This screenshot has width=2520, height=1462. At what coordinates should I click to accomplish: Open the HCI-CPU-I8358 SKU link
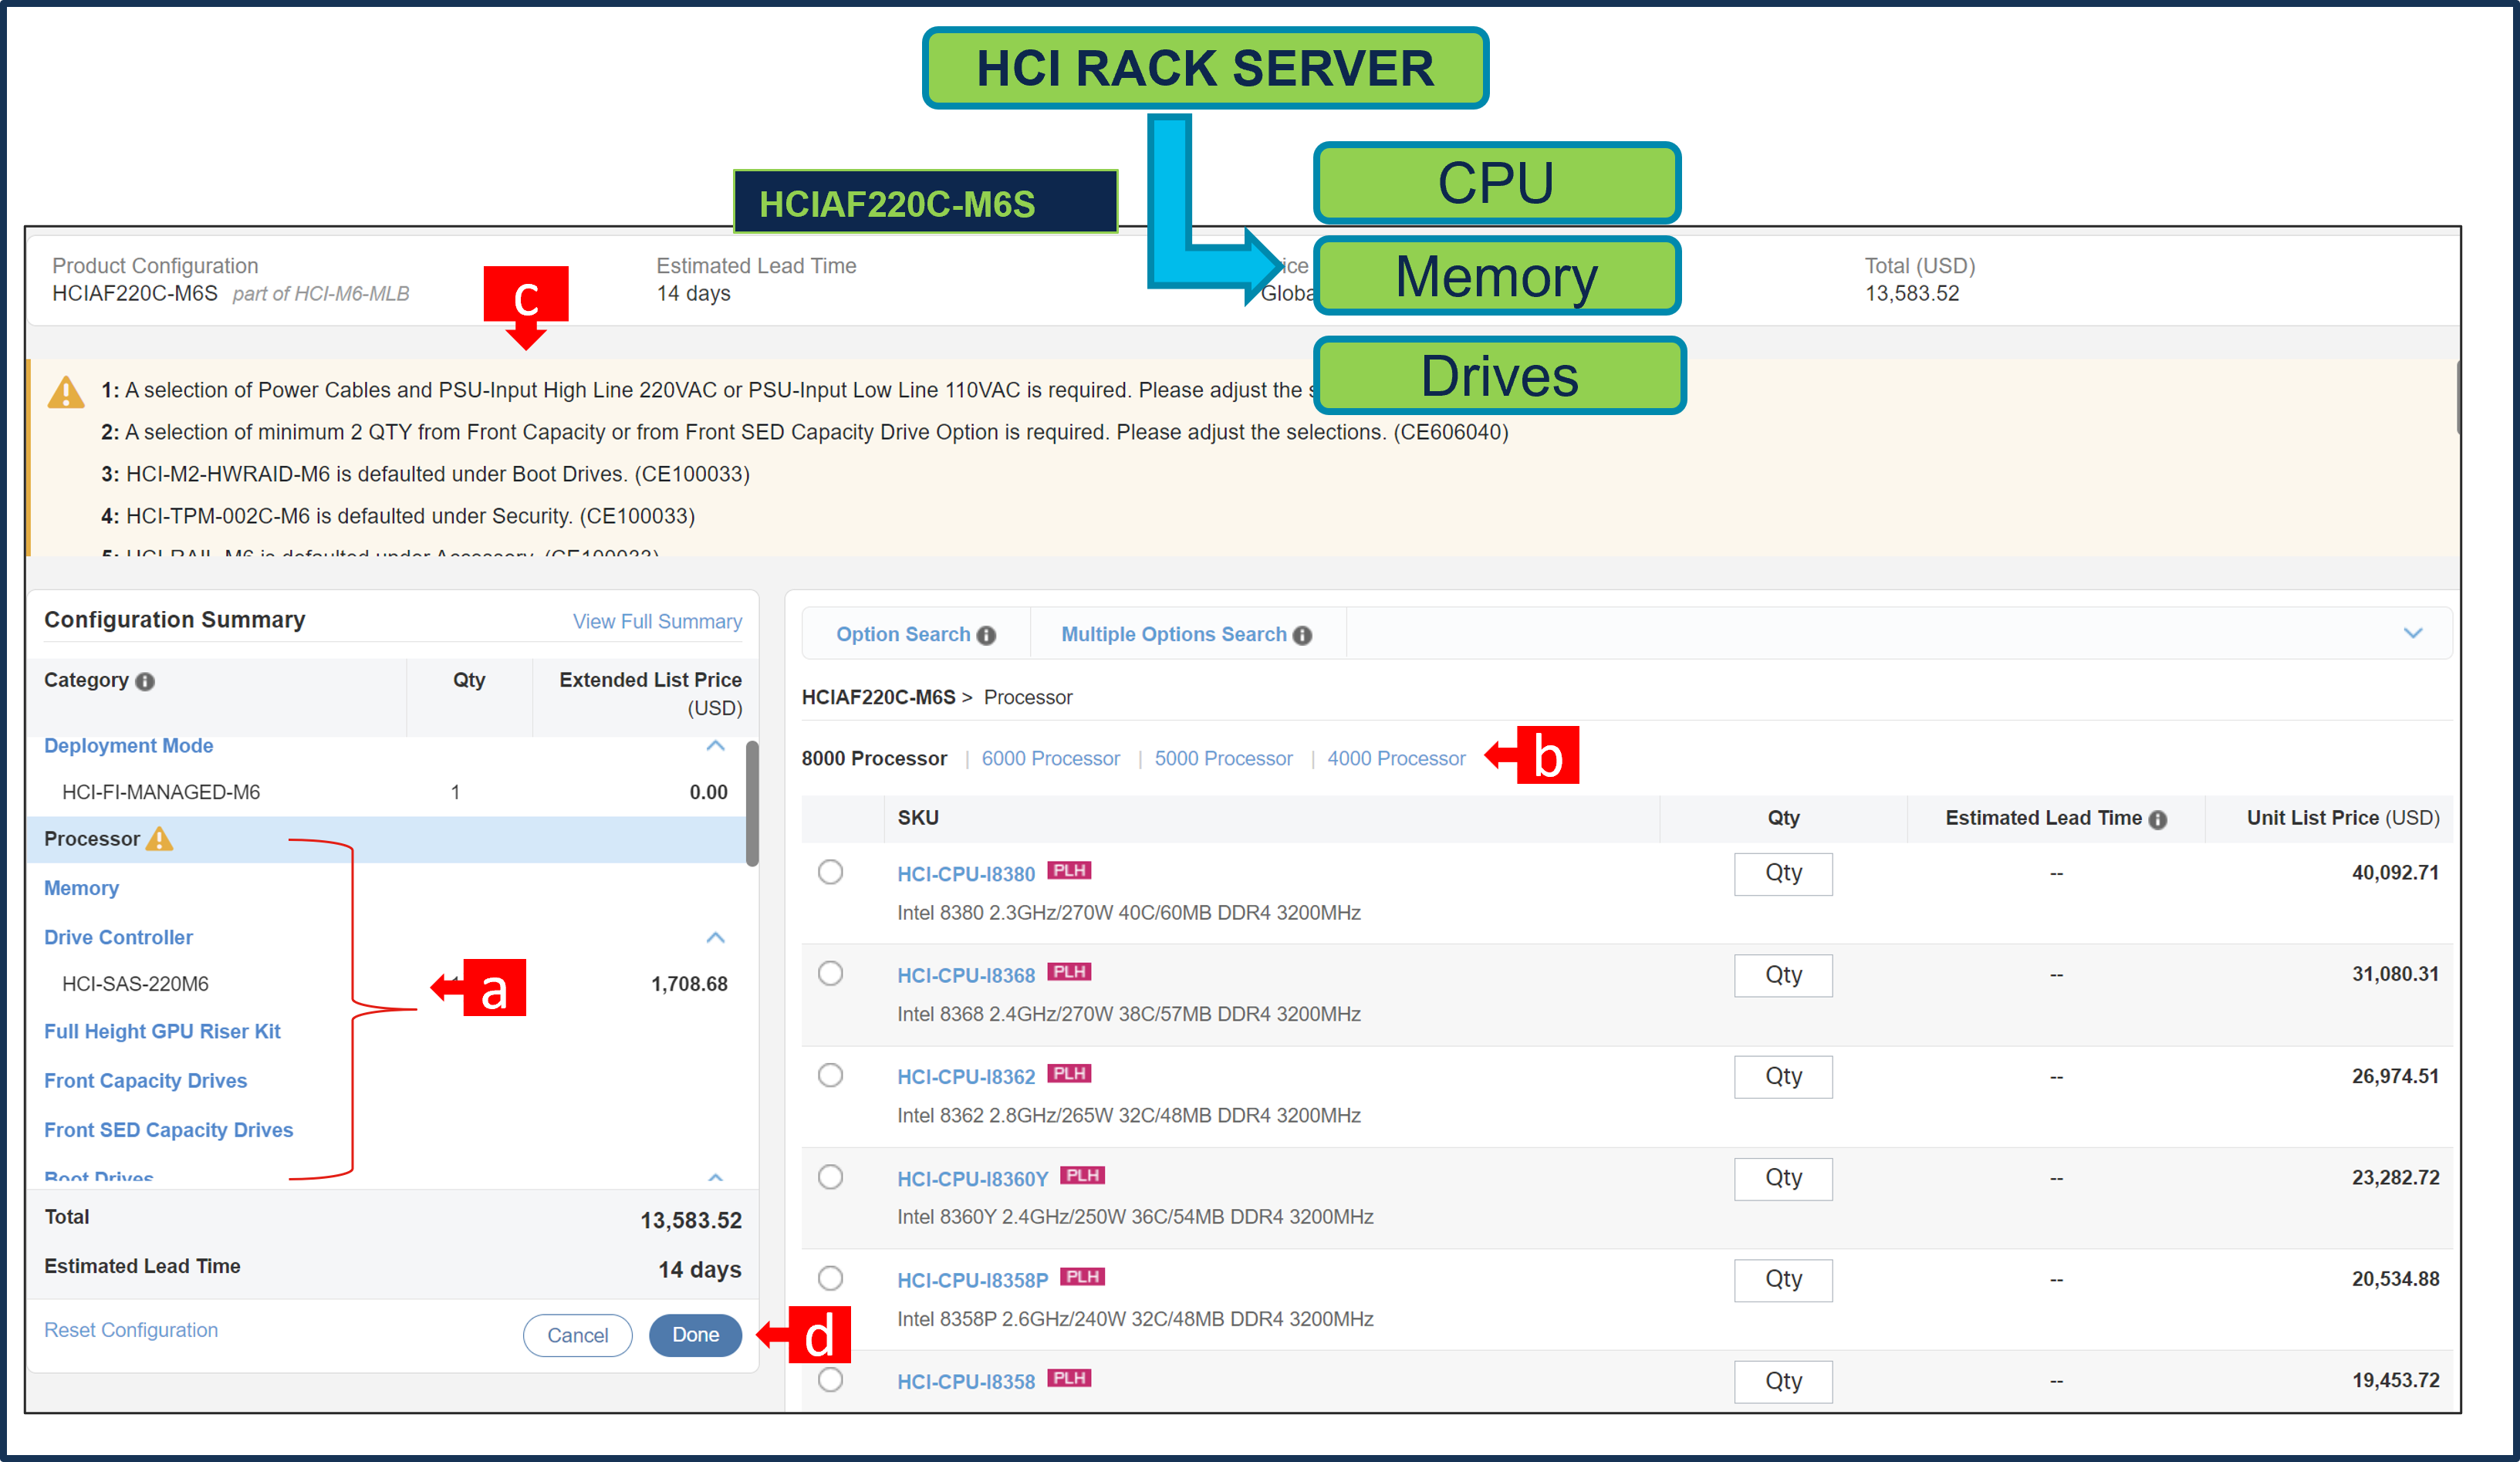click(x=966, y=1382)
